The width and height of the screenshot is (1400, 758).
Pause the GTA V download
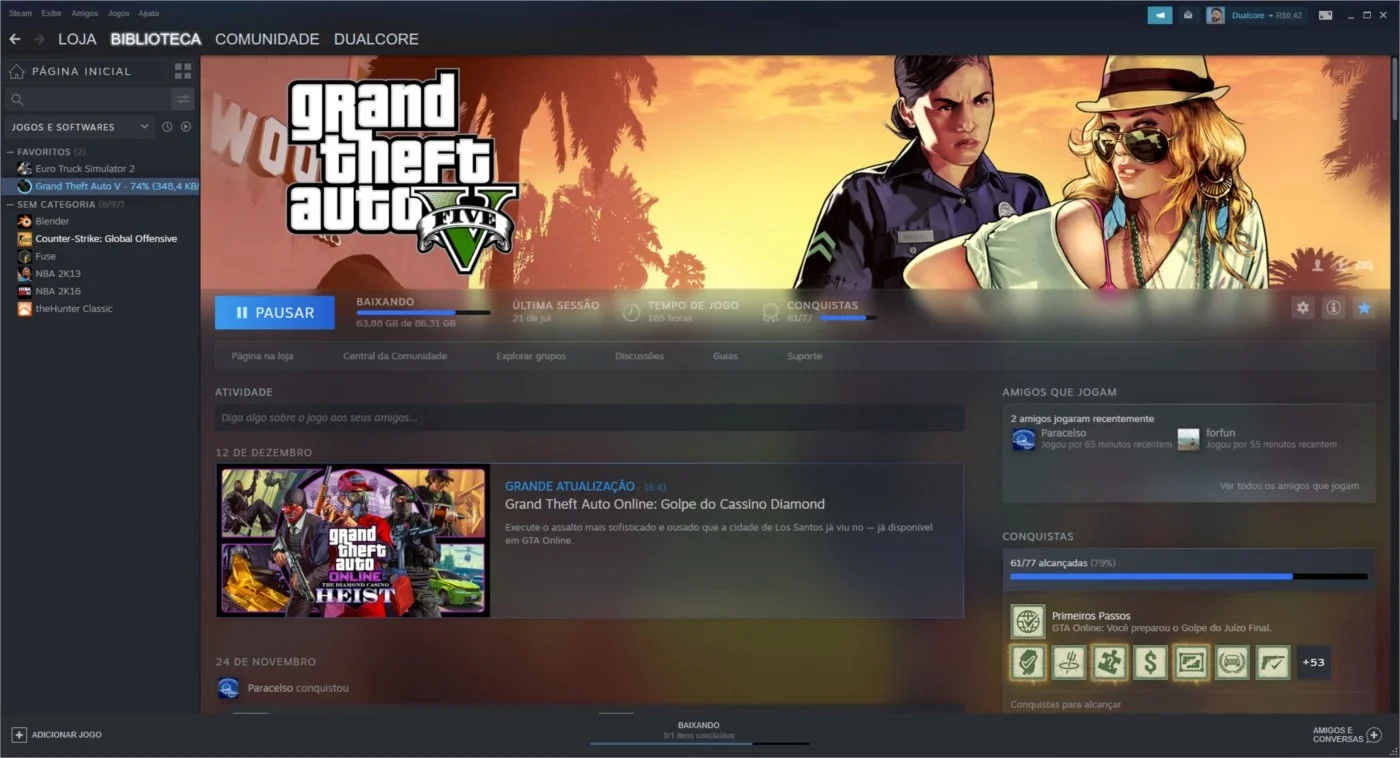click(x=275, y=313)
